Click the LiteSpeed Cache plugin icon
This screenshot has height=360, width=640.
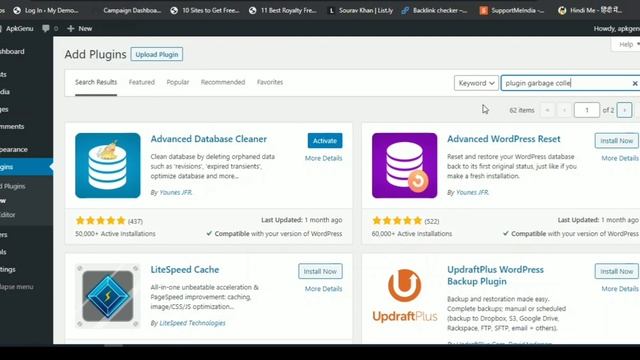click(x=108, y=296)
